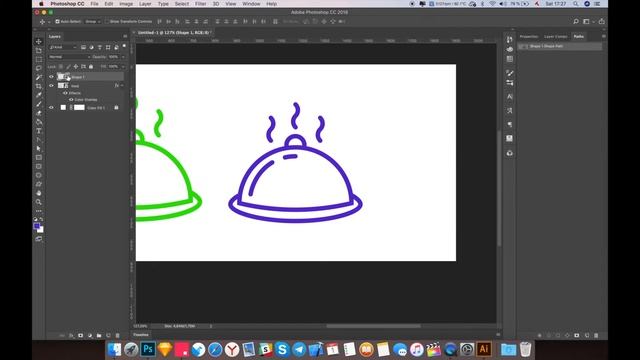Open the Layer menu
The height and width of the screenshot is (360, 640).
click(145, 4)
